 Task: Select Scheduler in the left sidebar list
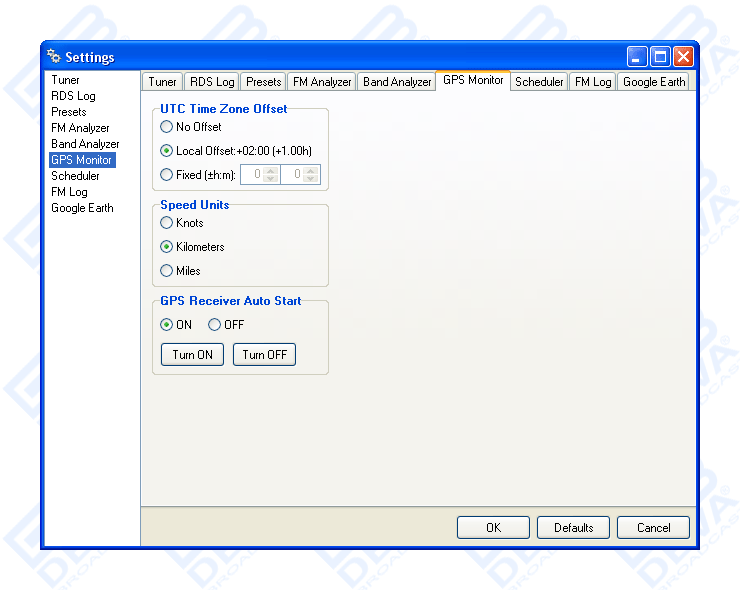point(75,176)
